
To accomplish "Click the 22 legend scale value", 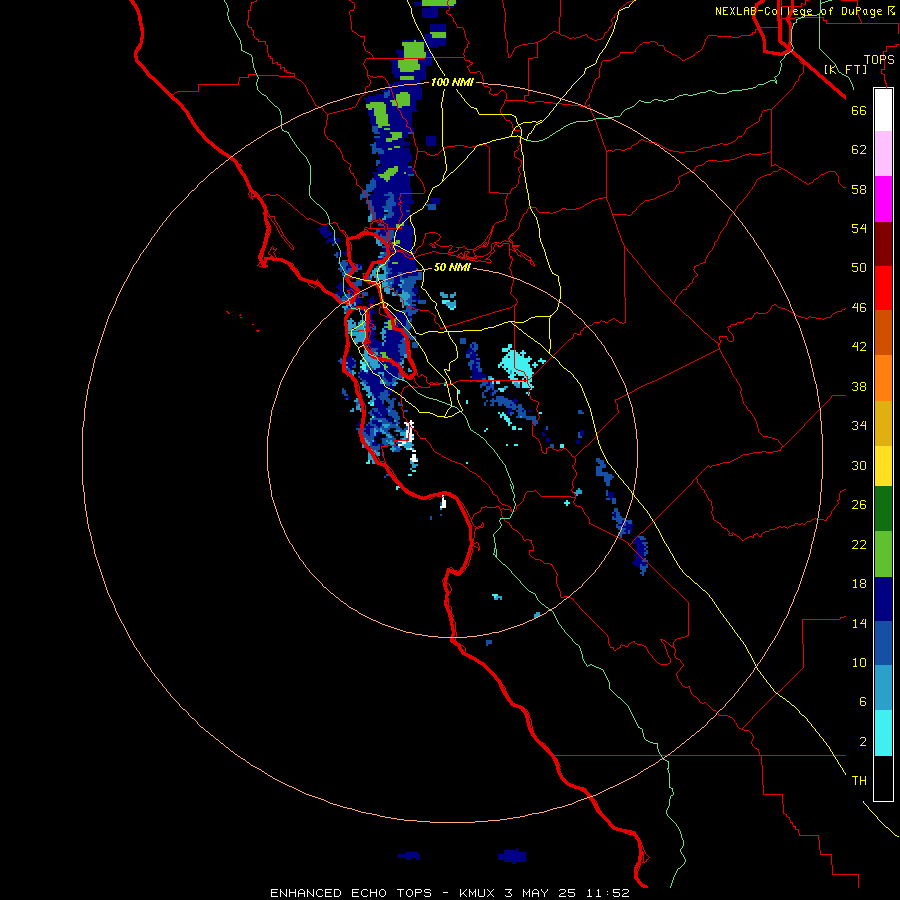I will point(859,544).
